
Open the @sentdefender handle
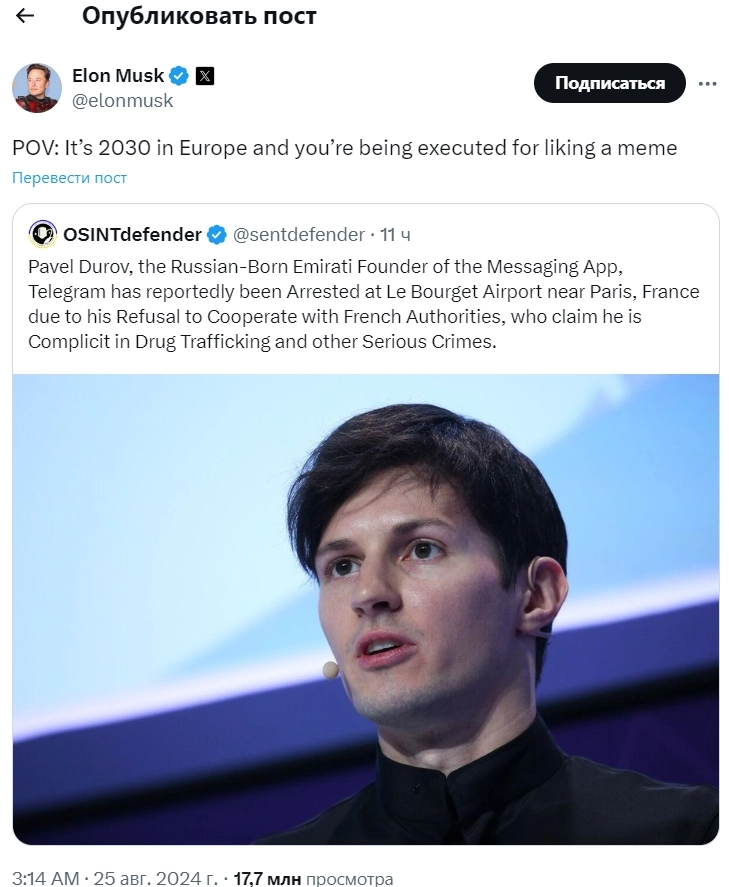click(x=298, y=235)
